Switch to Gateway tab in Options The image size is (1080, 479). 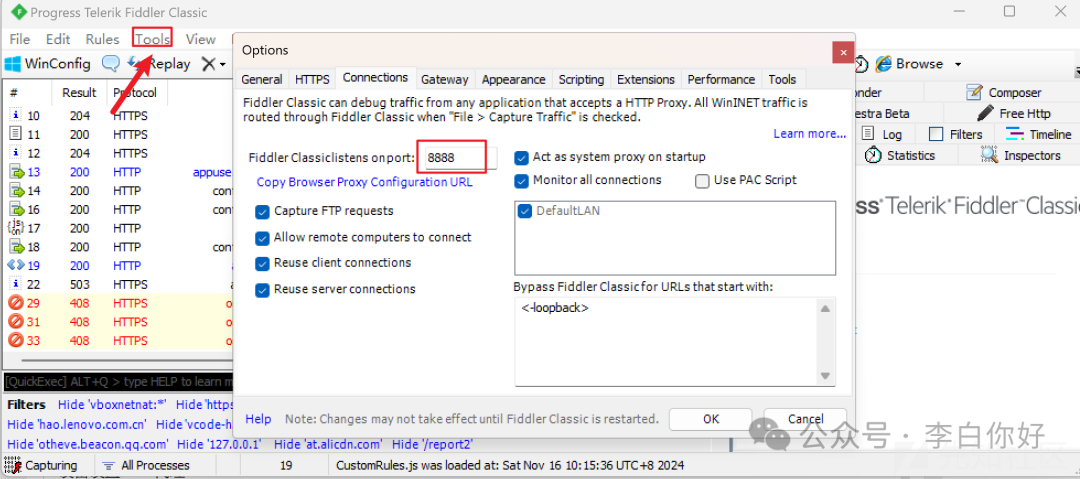tap(445, 79)
